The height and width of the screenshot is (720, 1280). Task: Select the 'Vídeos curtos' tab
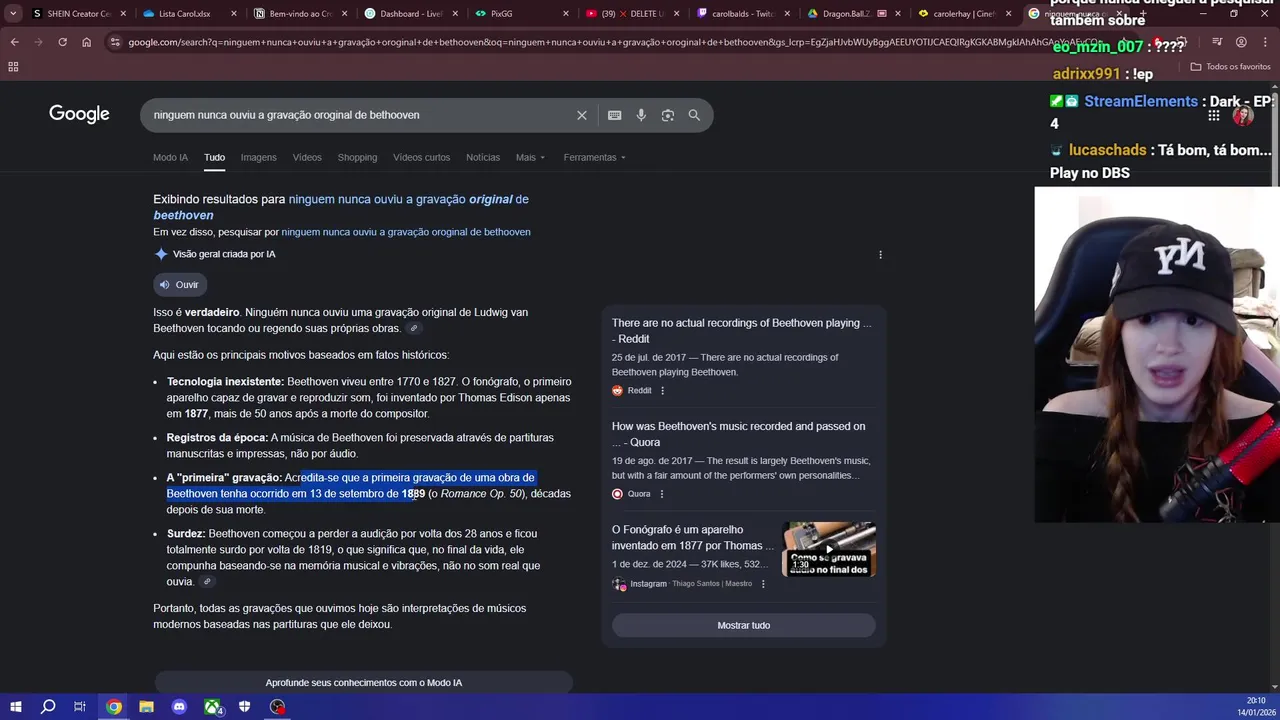[421, 157]
